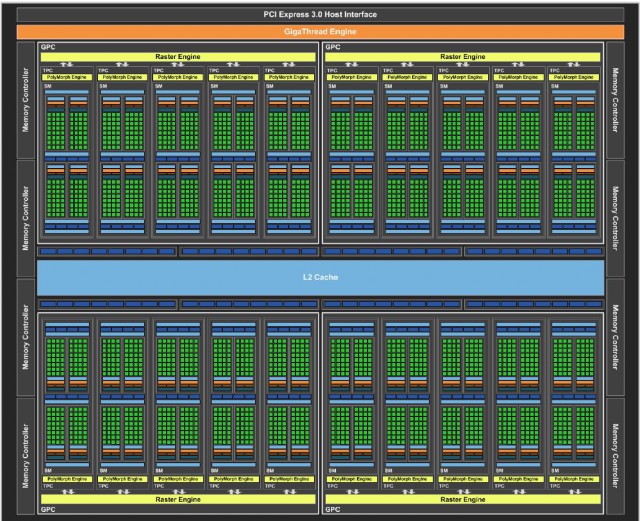Image resolution: width=640 pixels, height=521 pixels.
Task: Select the second Memory Controller from the top on the left side
Action: tap(26, 218)
